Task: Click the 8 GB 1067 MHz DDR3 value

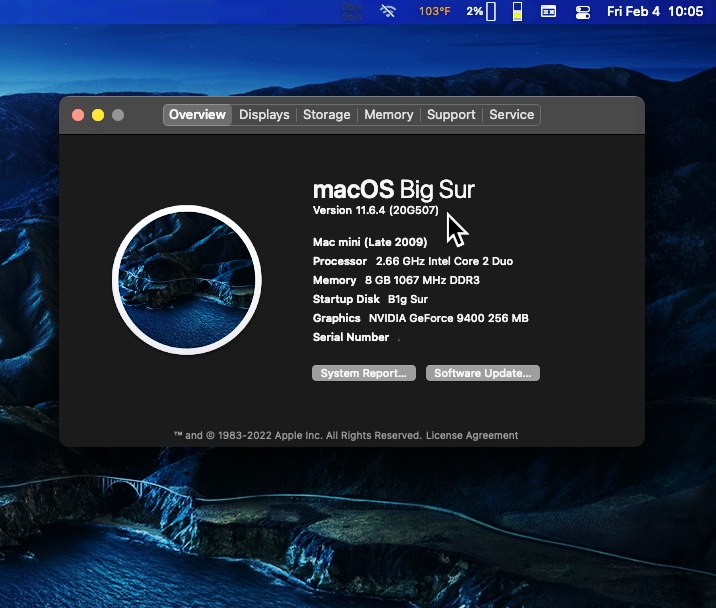Action: click(x=422, y=280)
